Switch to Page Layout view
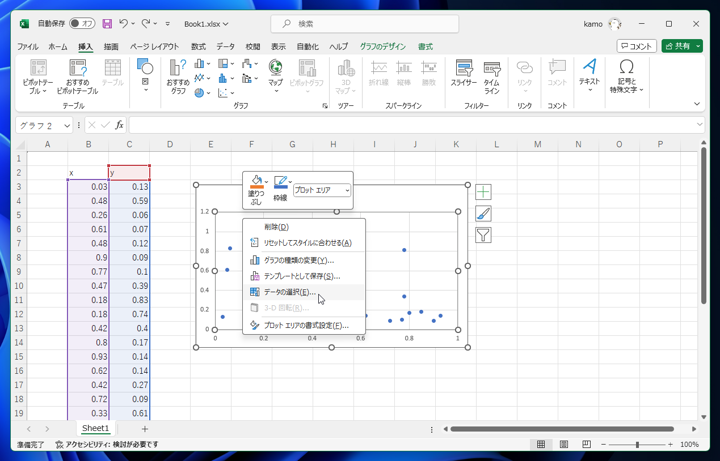720x461 pixels. (x=563, y=444)
